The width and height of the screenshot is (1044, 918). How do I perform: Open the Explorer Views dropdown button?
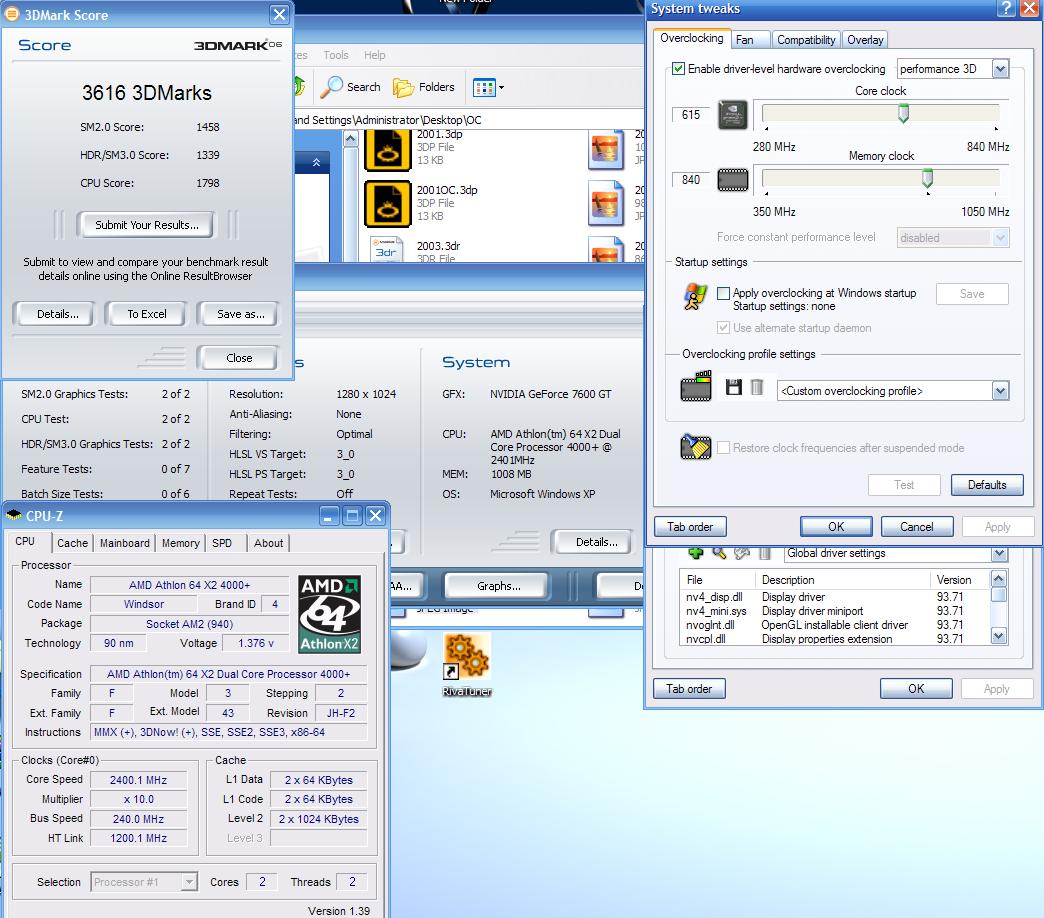pos(488,87)
